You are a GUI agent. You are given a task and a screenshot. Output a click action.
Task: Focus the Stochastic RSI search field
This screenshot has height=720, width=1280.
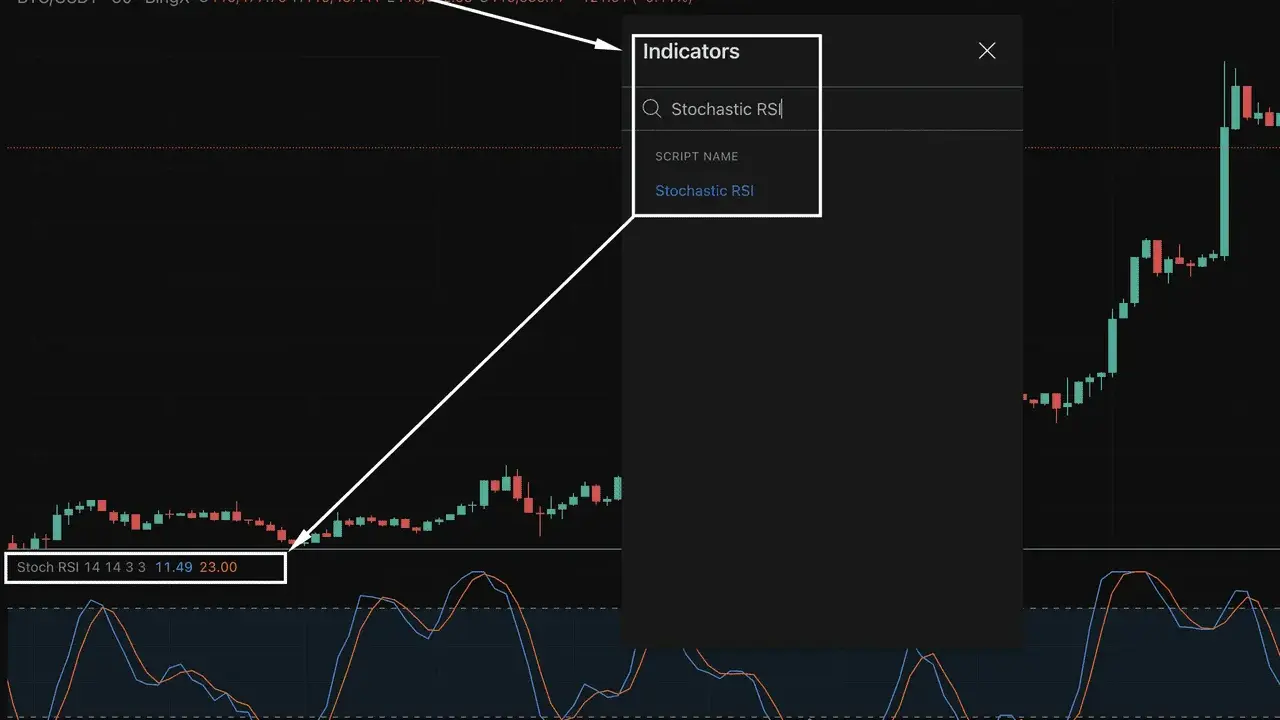coord(822,109)
